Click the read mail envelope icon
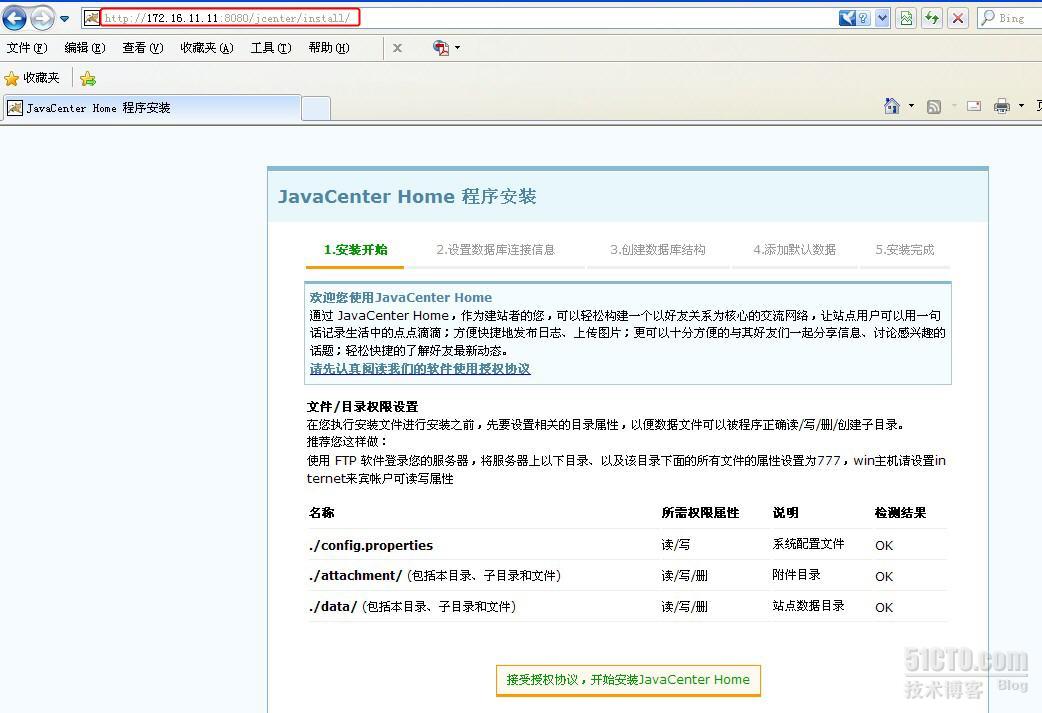 click(974, 106)
